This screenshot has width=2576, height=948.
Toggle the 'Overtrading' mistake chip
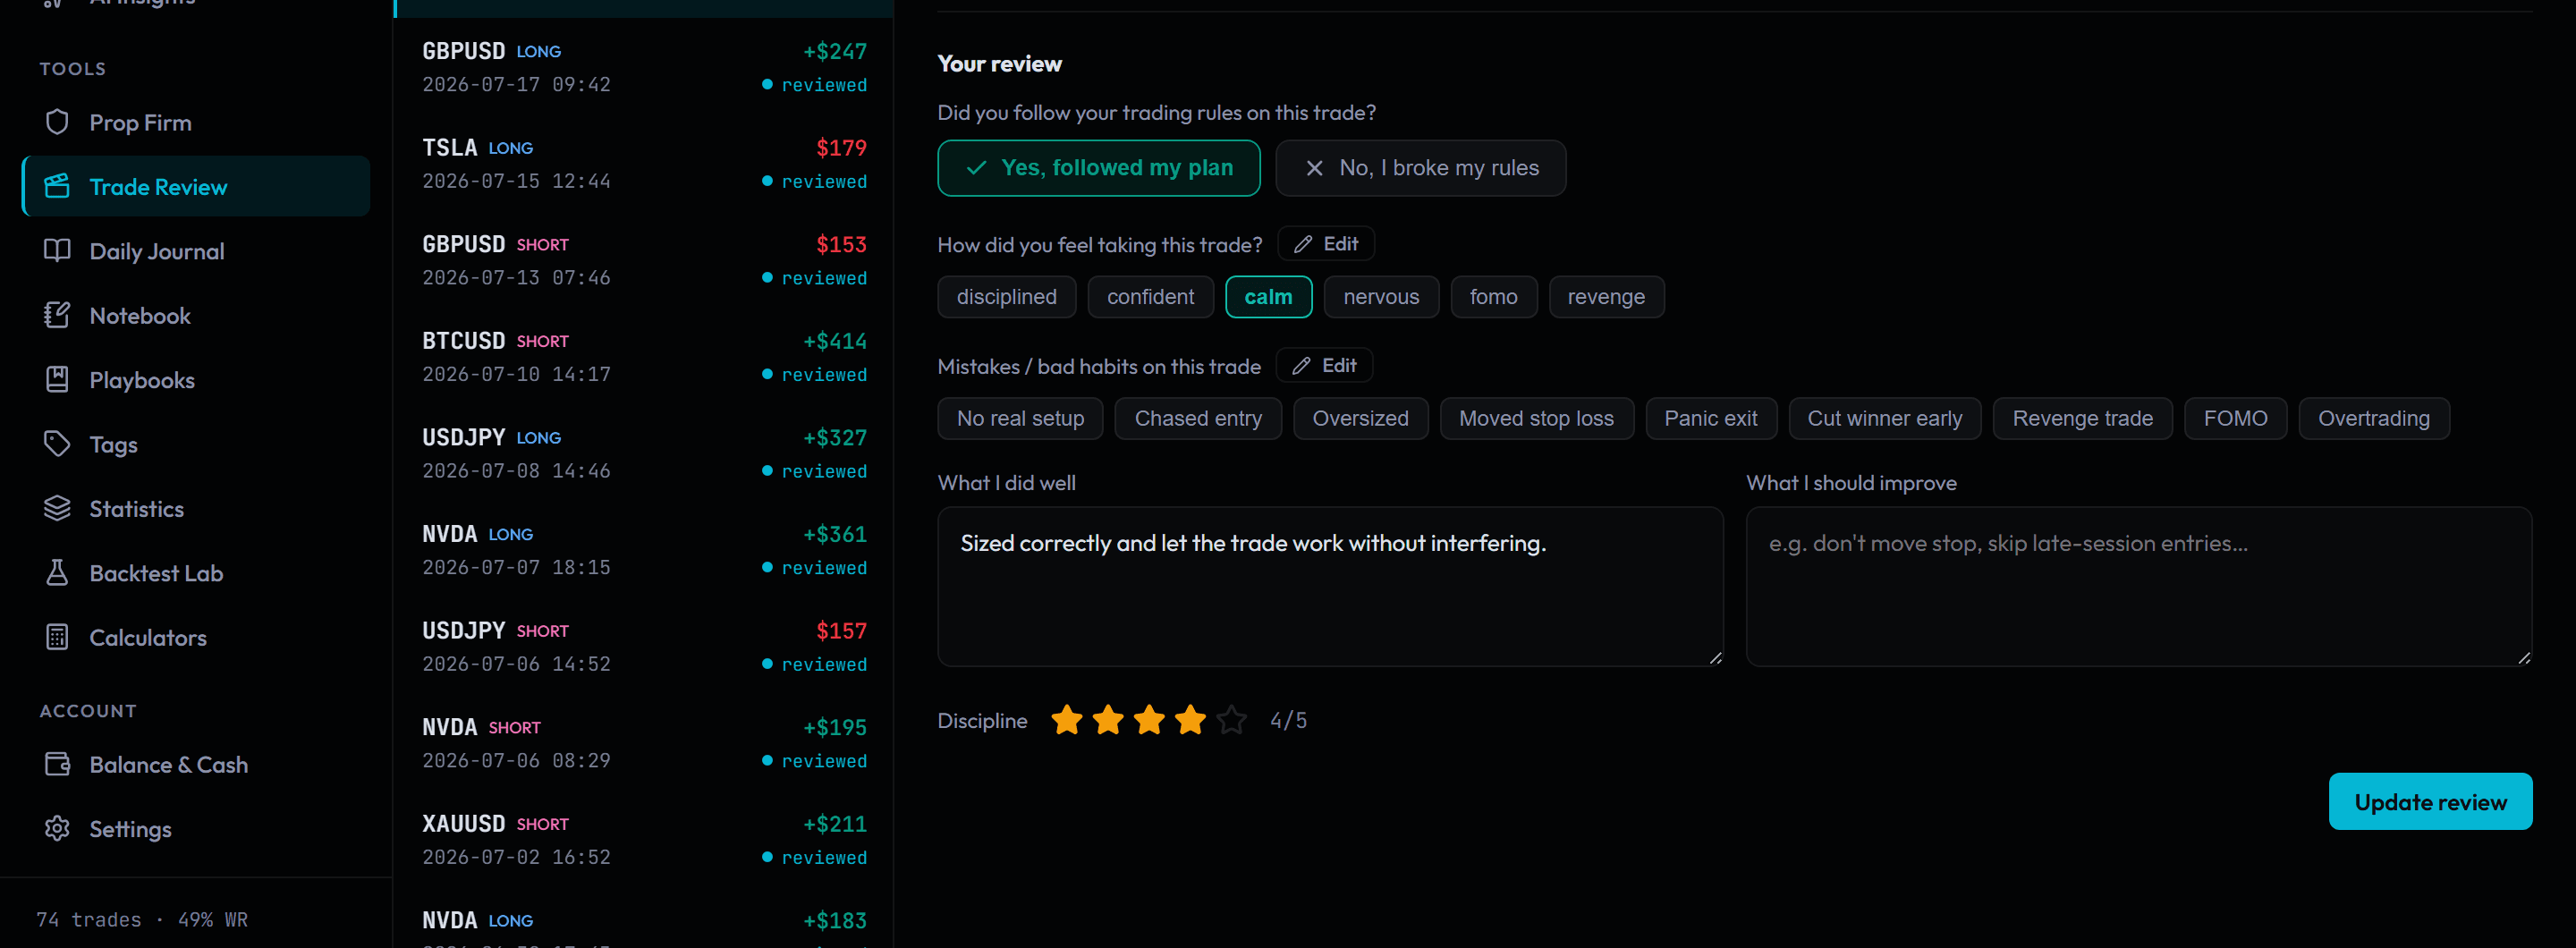pos(2373,418)
